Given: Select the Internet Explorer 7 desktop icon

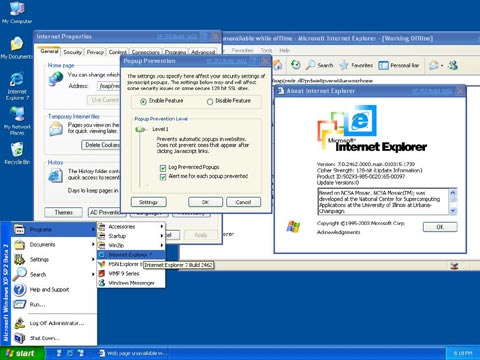Looking at the screenshot, I should [x=17, y=86].
